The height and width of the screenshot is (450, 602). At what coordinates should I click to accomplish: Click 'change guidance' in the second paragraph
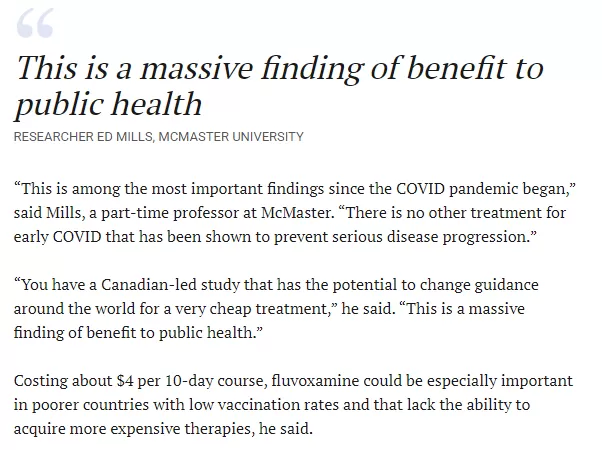[x=479, y=285]
